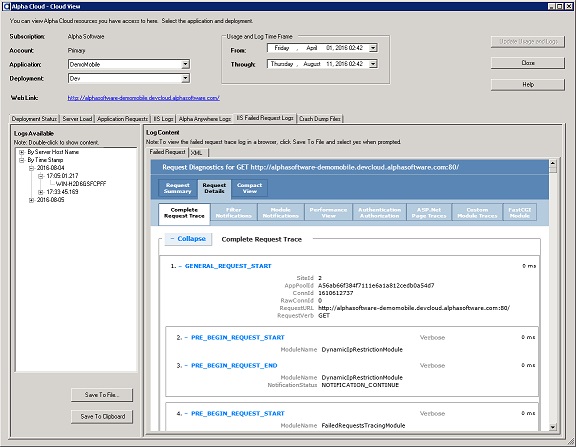Select the WIN-H2D6GSFCPFF tree item
The height and width of the screenshot is (447, 576).
(81, 184)
